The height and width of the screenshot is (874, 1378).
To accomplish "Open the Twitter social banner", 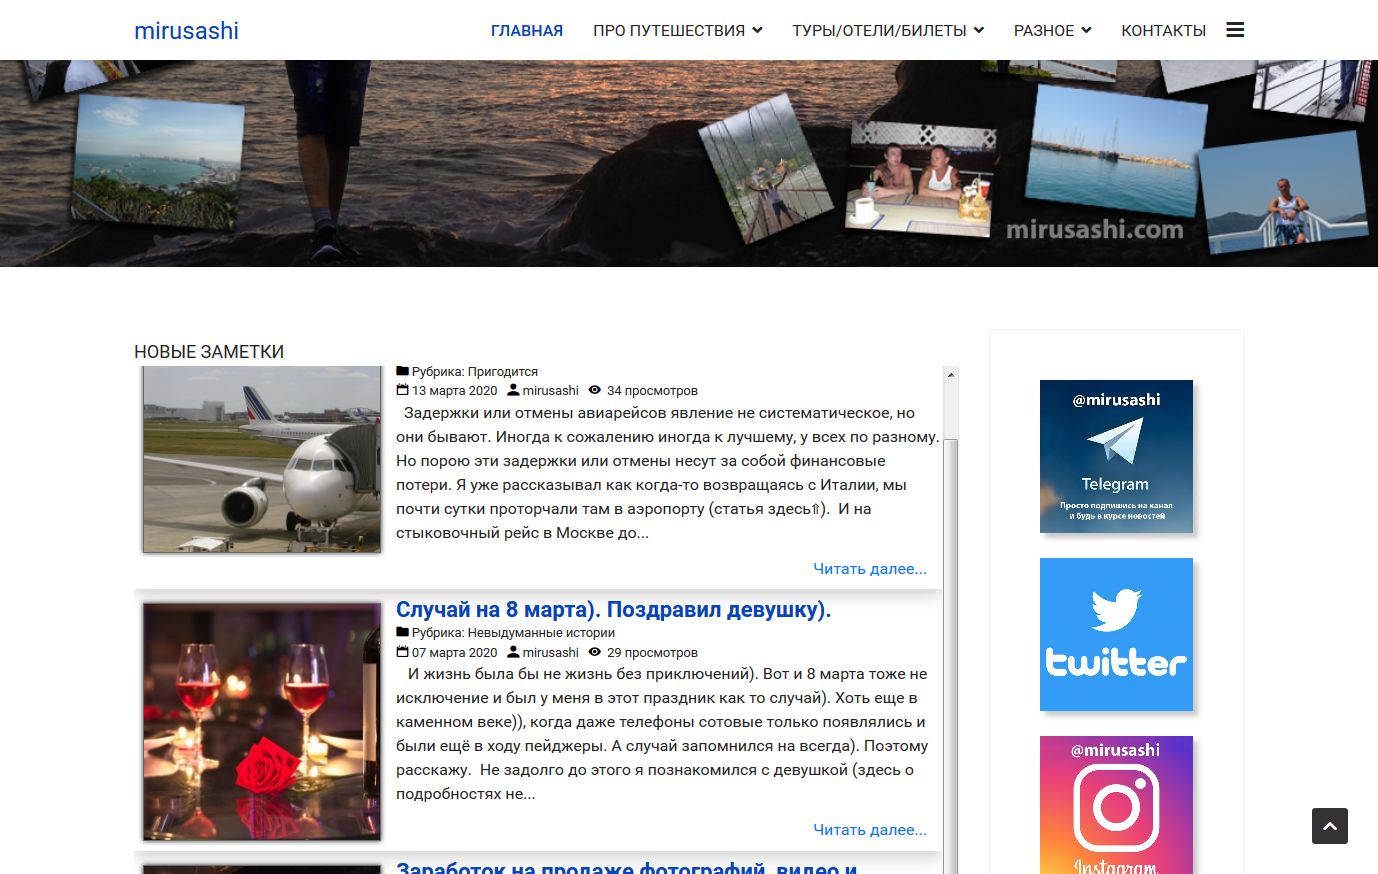I will click(x=1116, y=634).
